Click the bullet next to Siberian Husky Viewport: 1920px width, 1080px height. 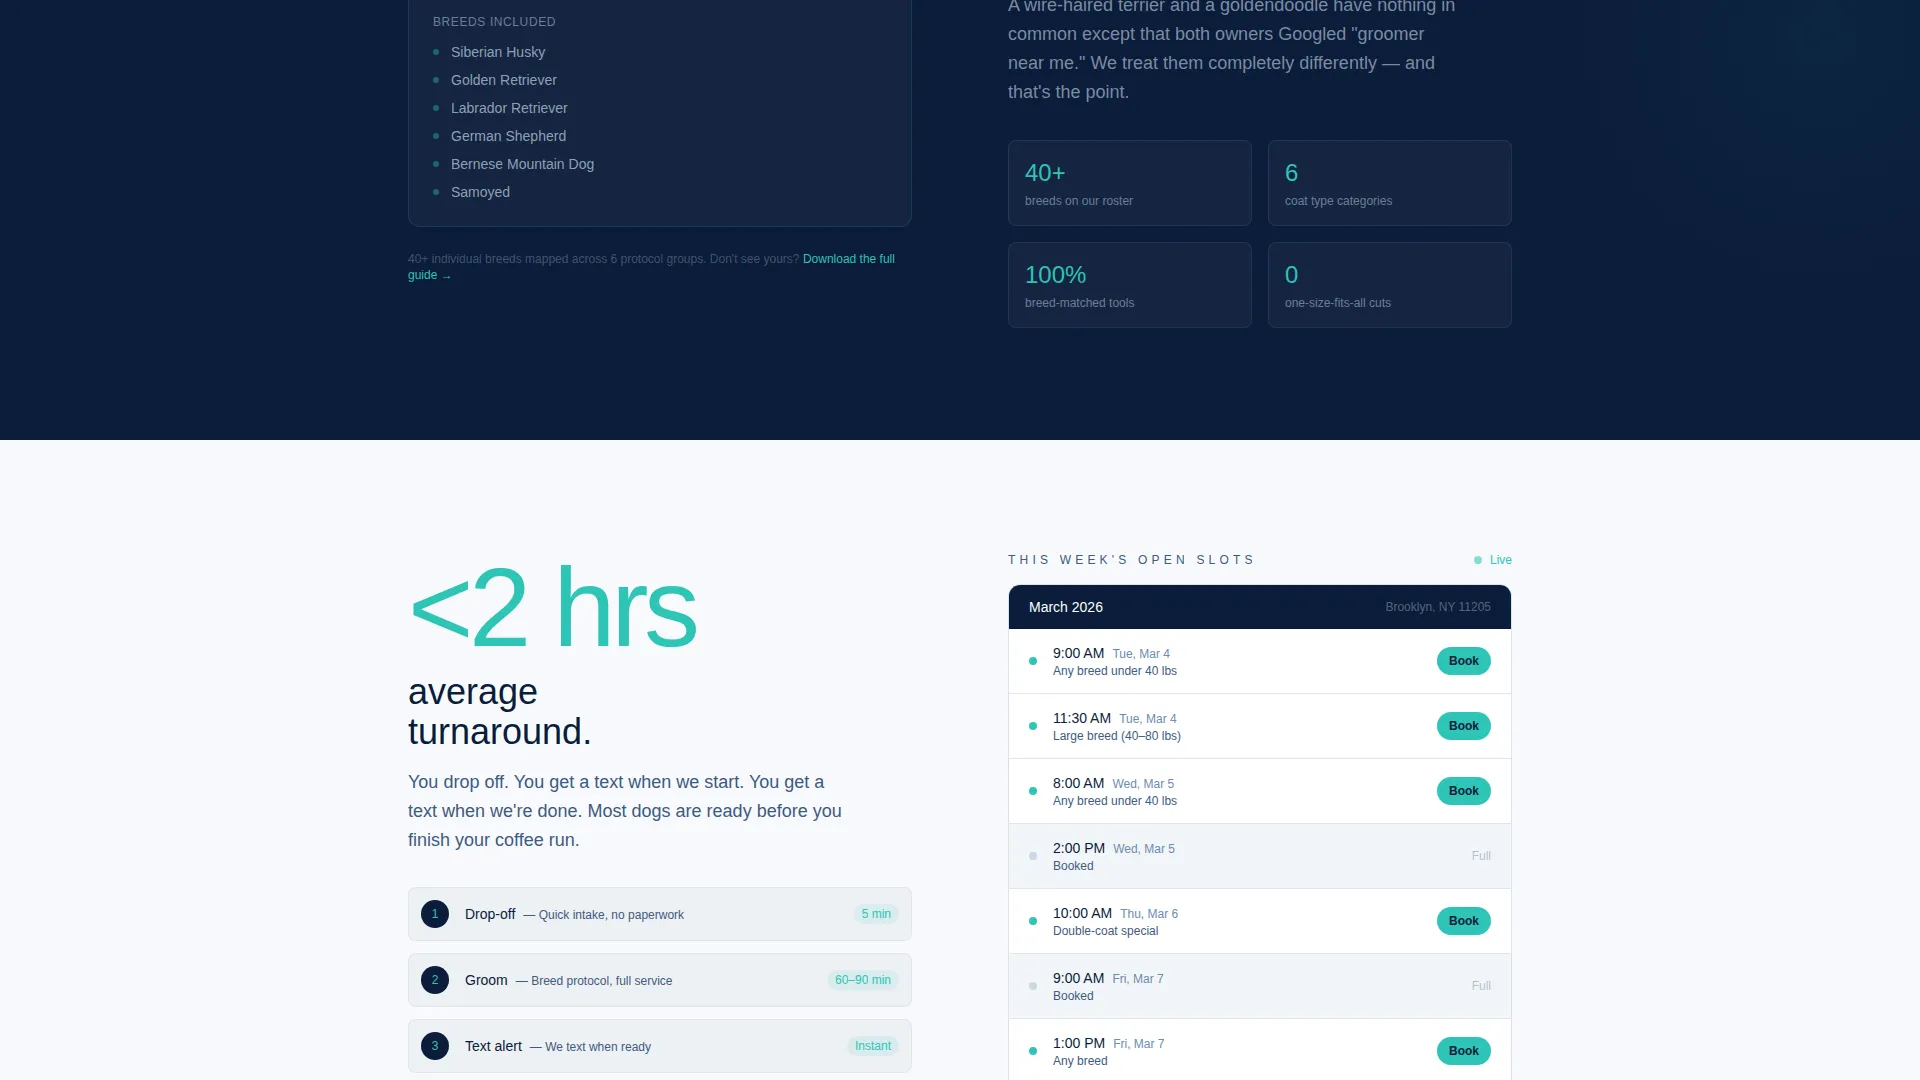click(x=436, y=52)
